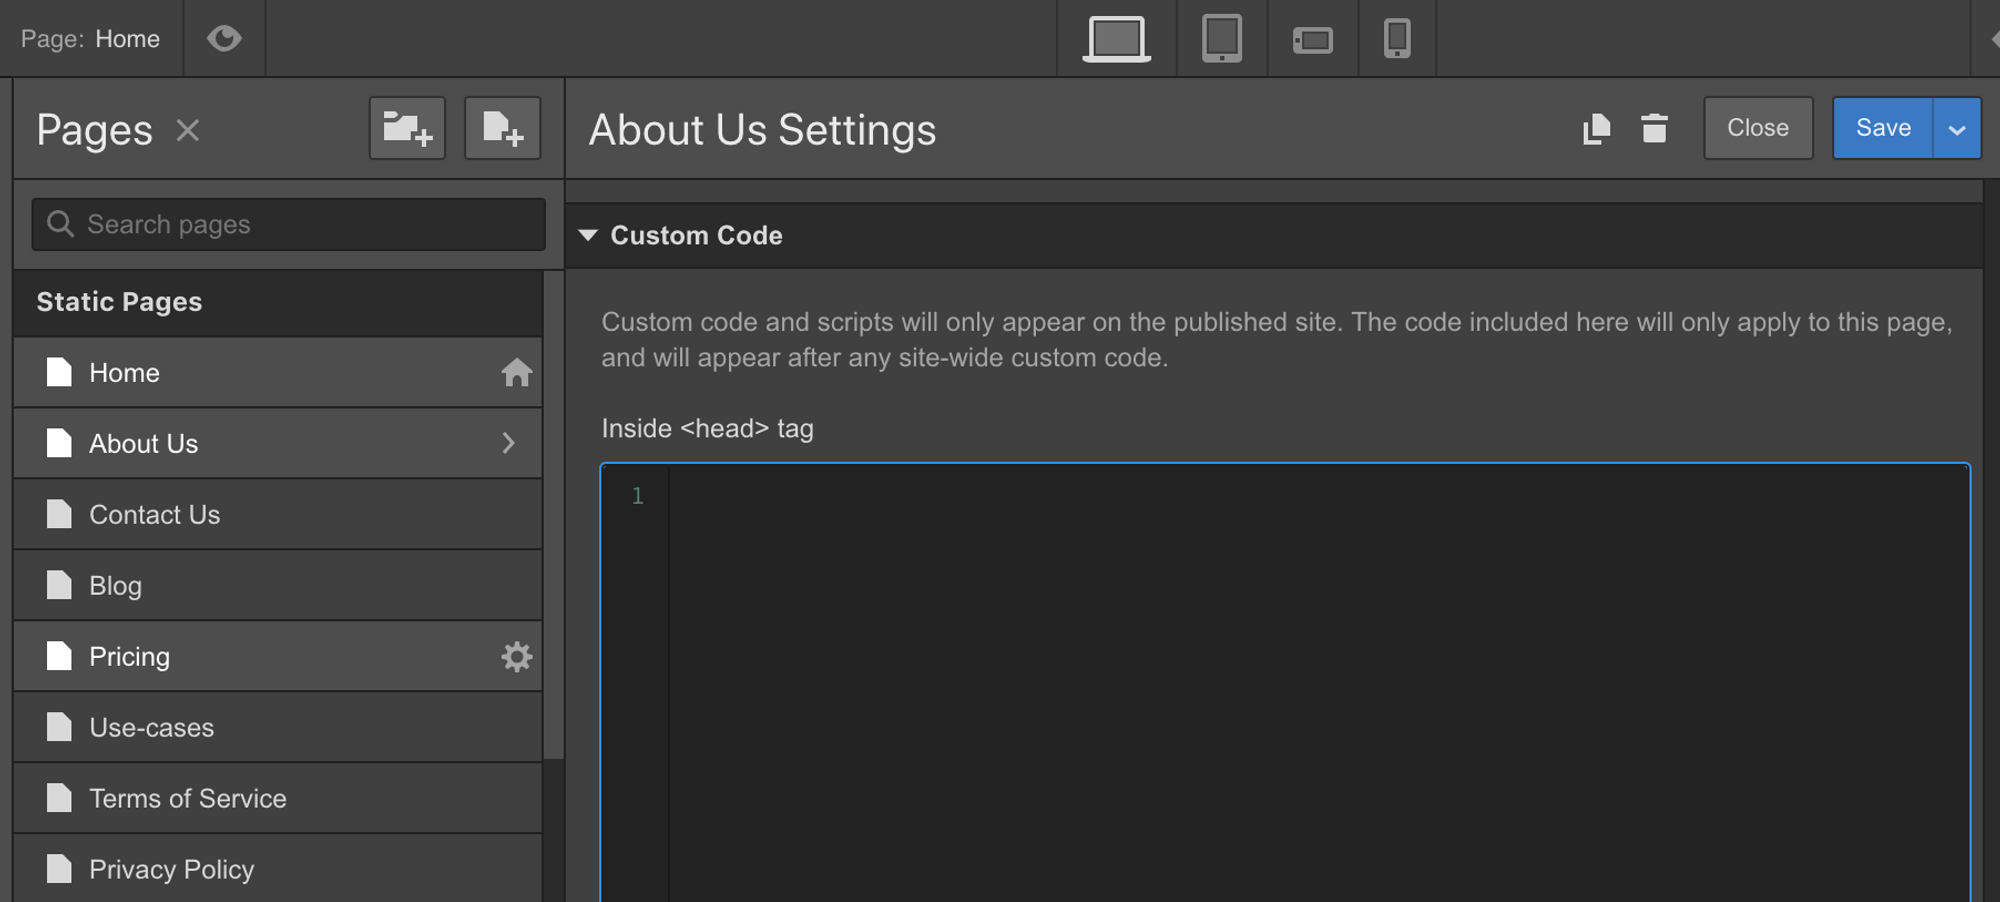Close the About Us Settings panel

coord(1757,128)
